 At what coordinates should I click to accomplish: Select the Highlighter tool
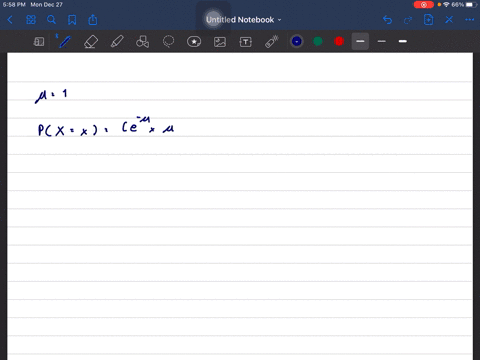pos(117,42)
